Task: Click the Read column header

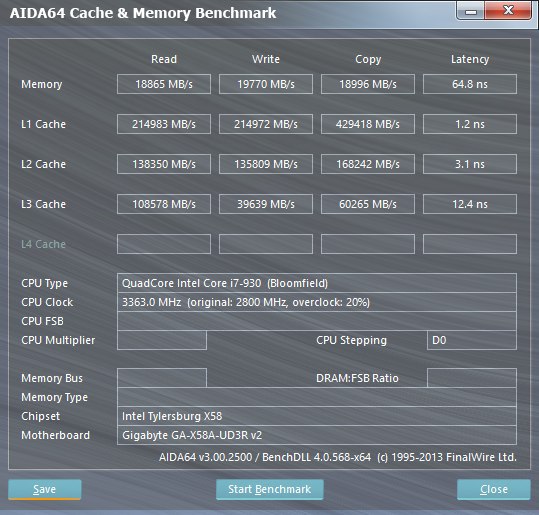Action: 164,59
